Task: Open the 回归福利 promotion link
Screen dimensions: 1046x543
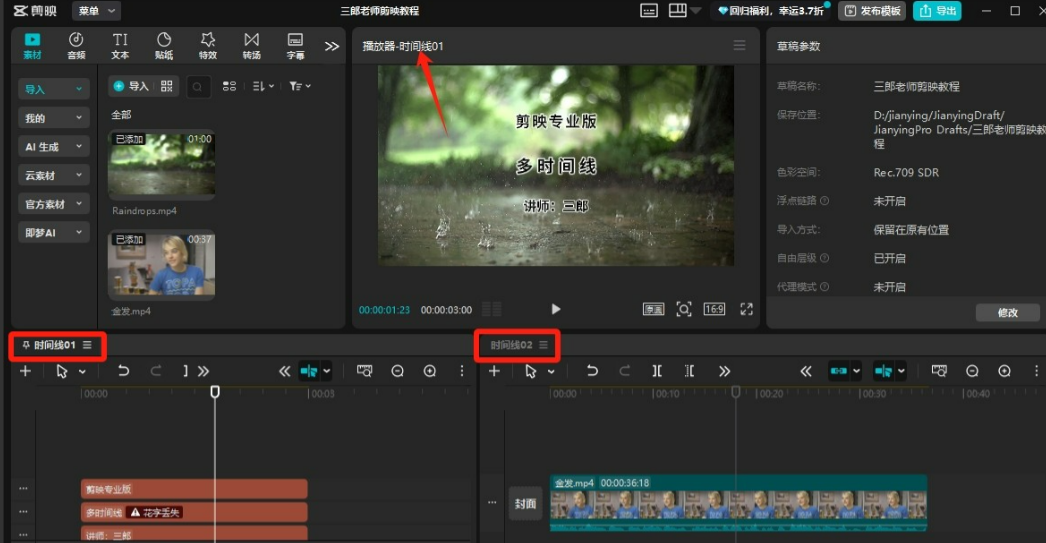Action: pos(770,11)
